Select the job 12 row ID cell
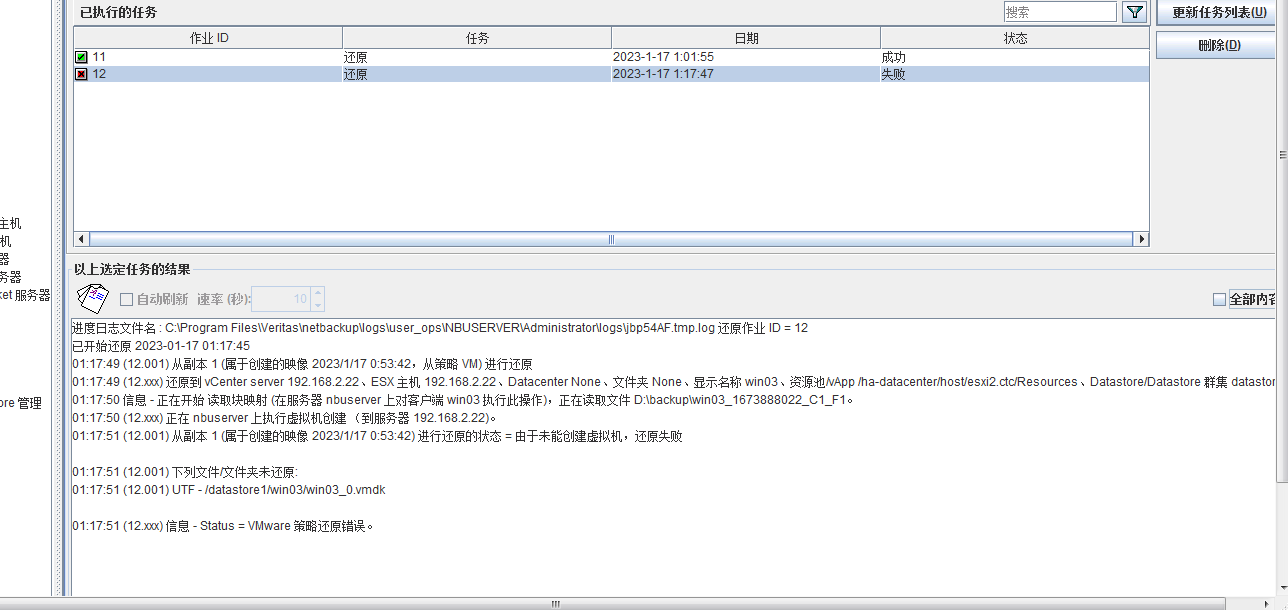 (209, 74)
